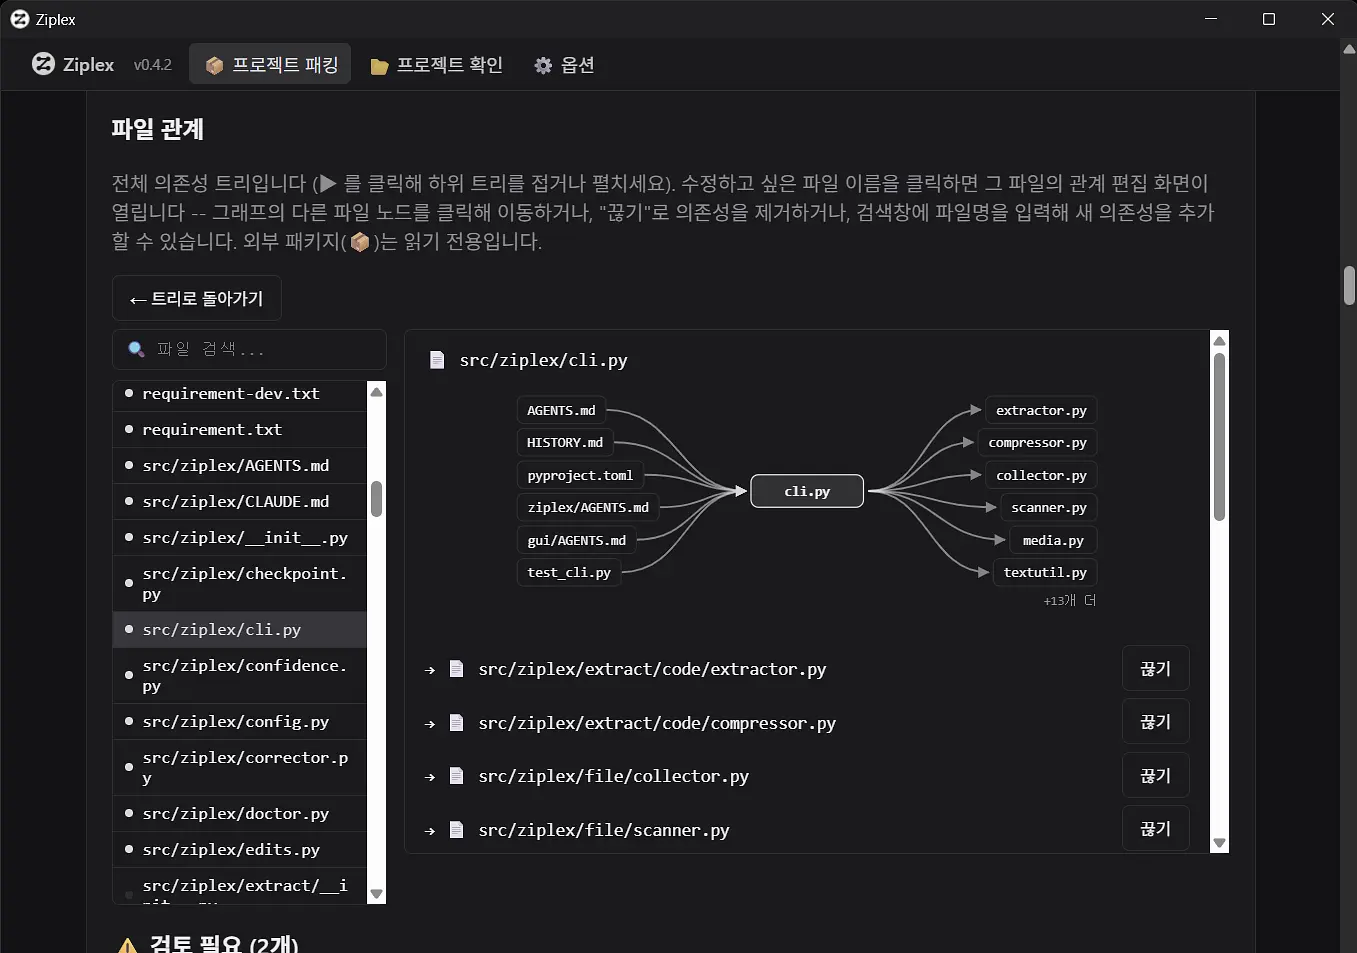Click the pyproject.toml node in the graph
Viewport: 1357px width, 953px height.
tap(580, 475)
